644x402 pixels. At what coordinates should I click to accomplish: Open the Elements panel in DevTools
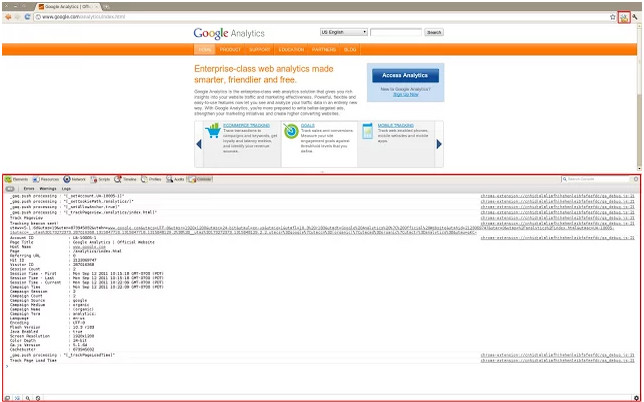click(x=16, y=179)
